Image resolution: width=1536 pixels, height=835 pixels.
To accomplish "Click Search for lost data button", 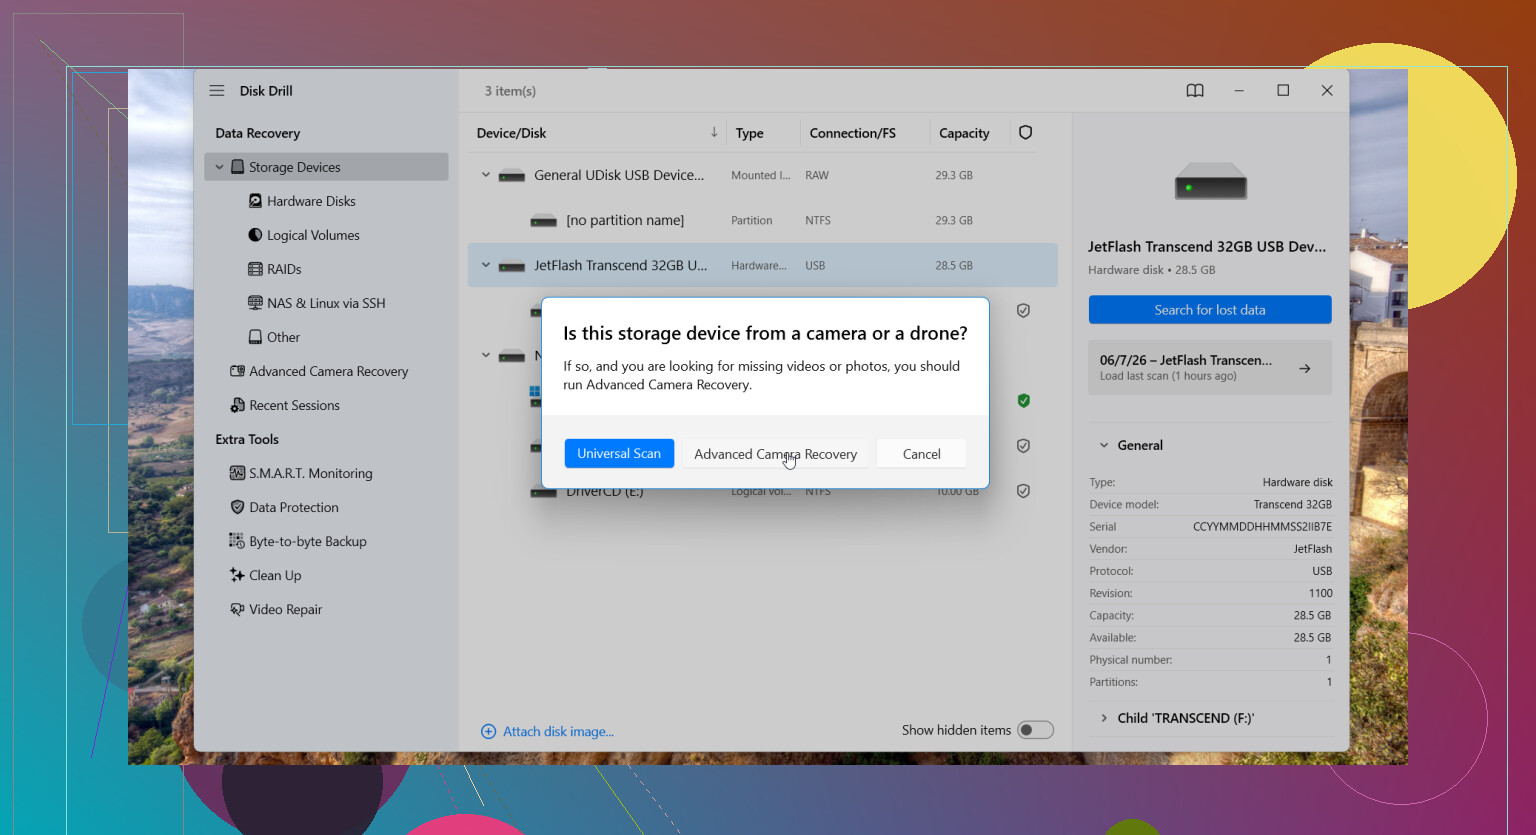I will pyautogui.click(x=1210, y=310).
